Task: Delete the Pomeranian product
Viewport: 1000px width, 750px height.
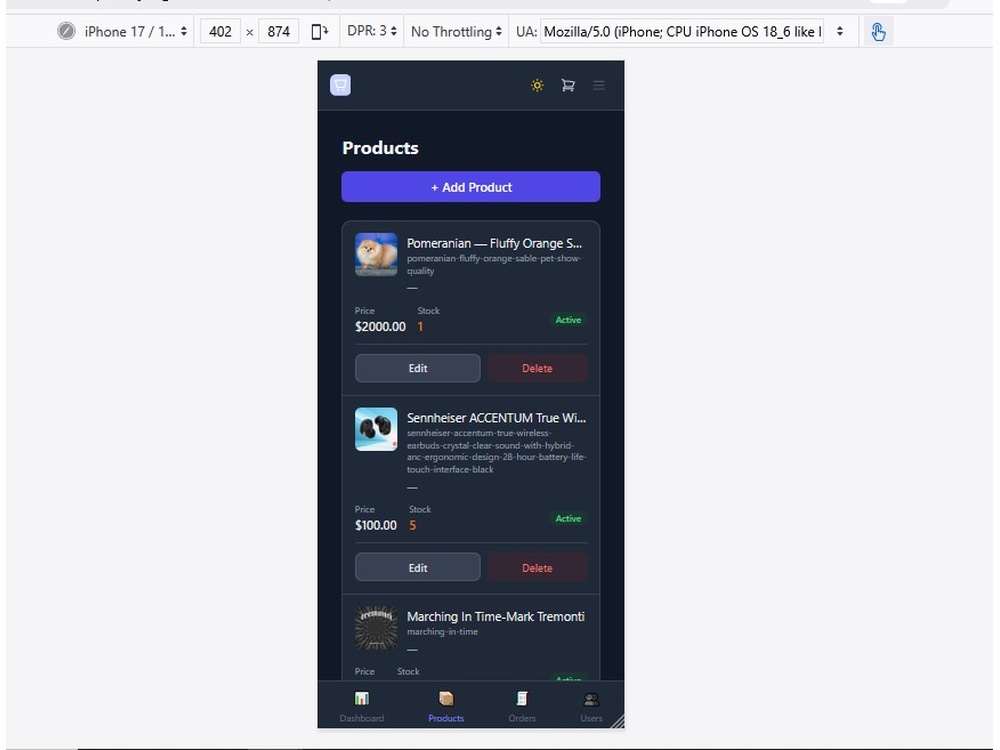Action: [x=537, y=368]
